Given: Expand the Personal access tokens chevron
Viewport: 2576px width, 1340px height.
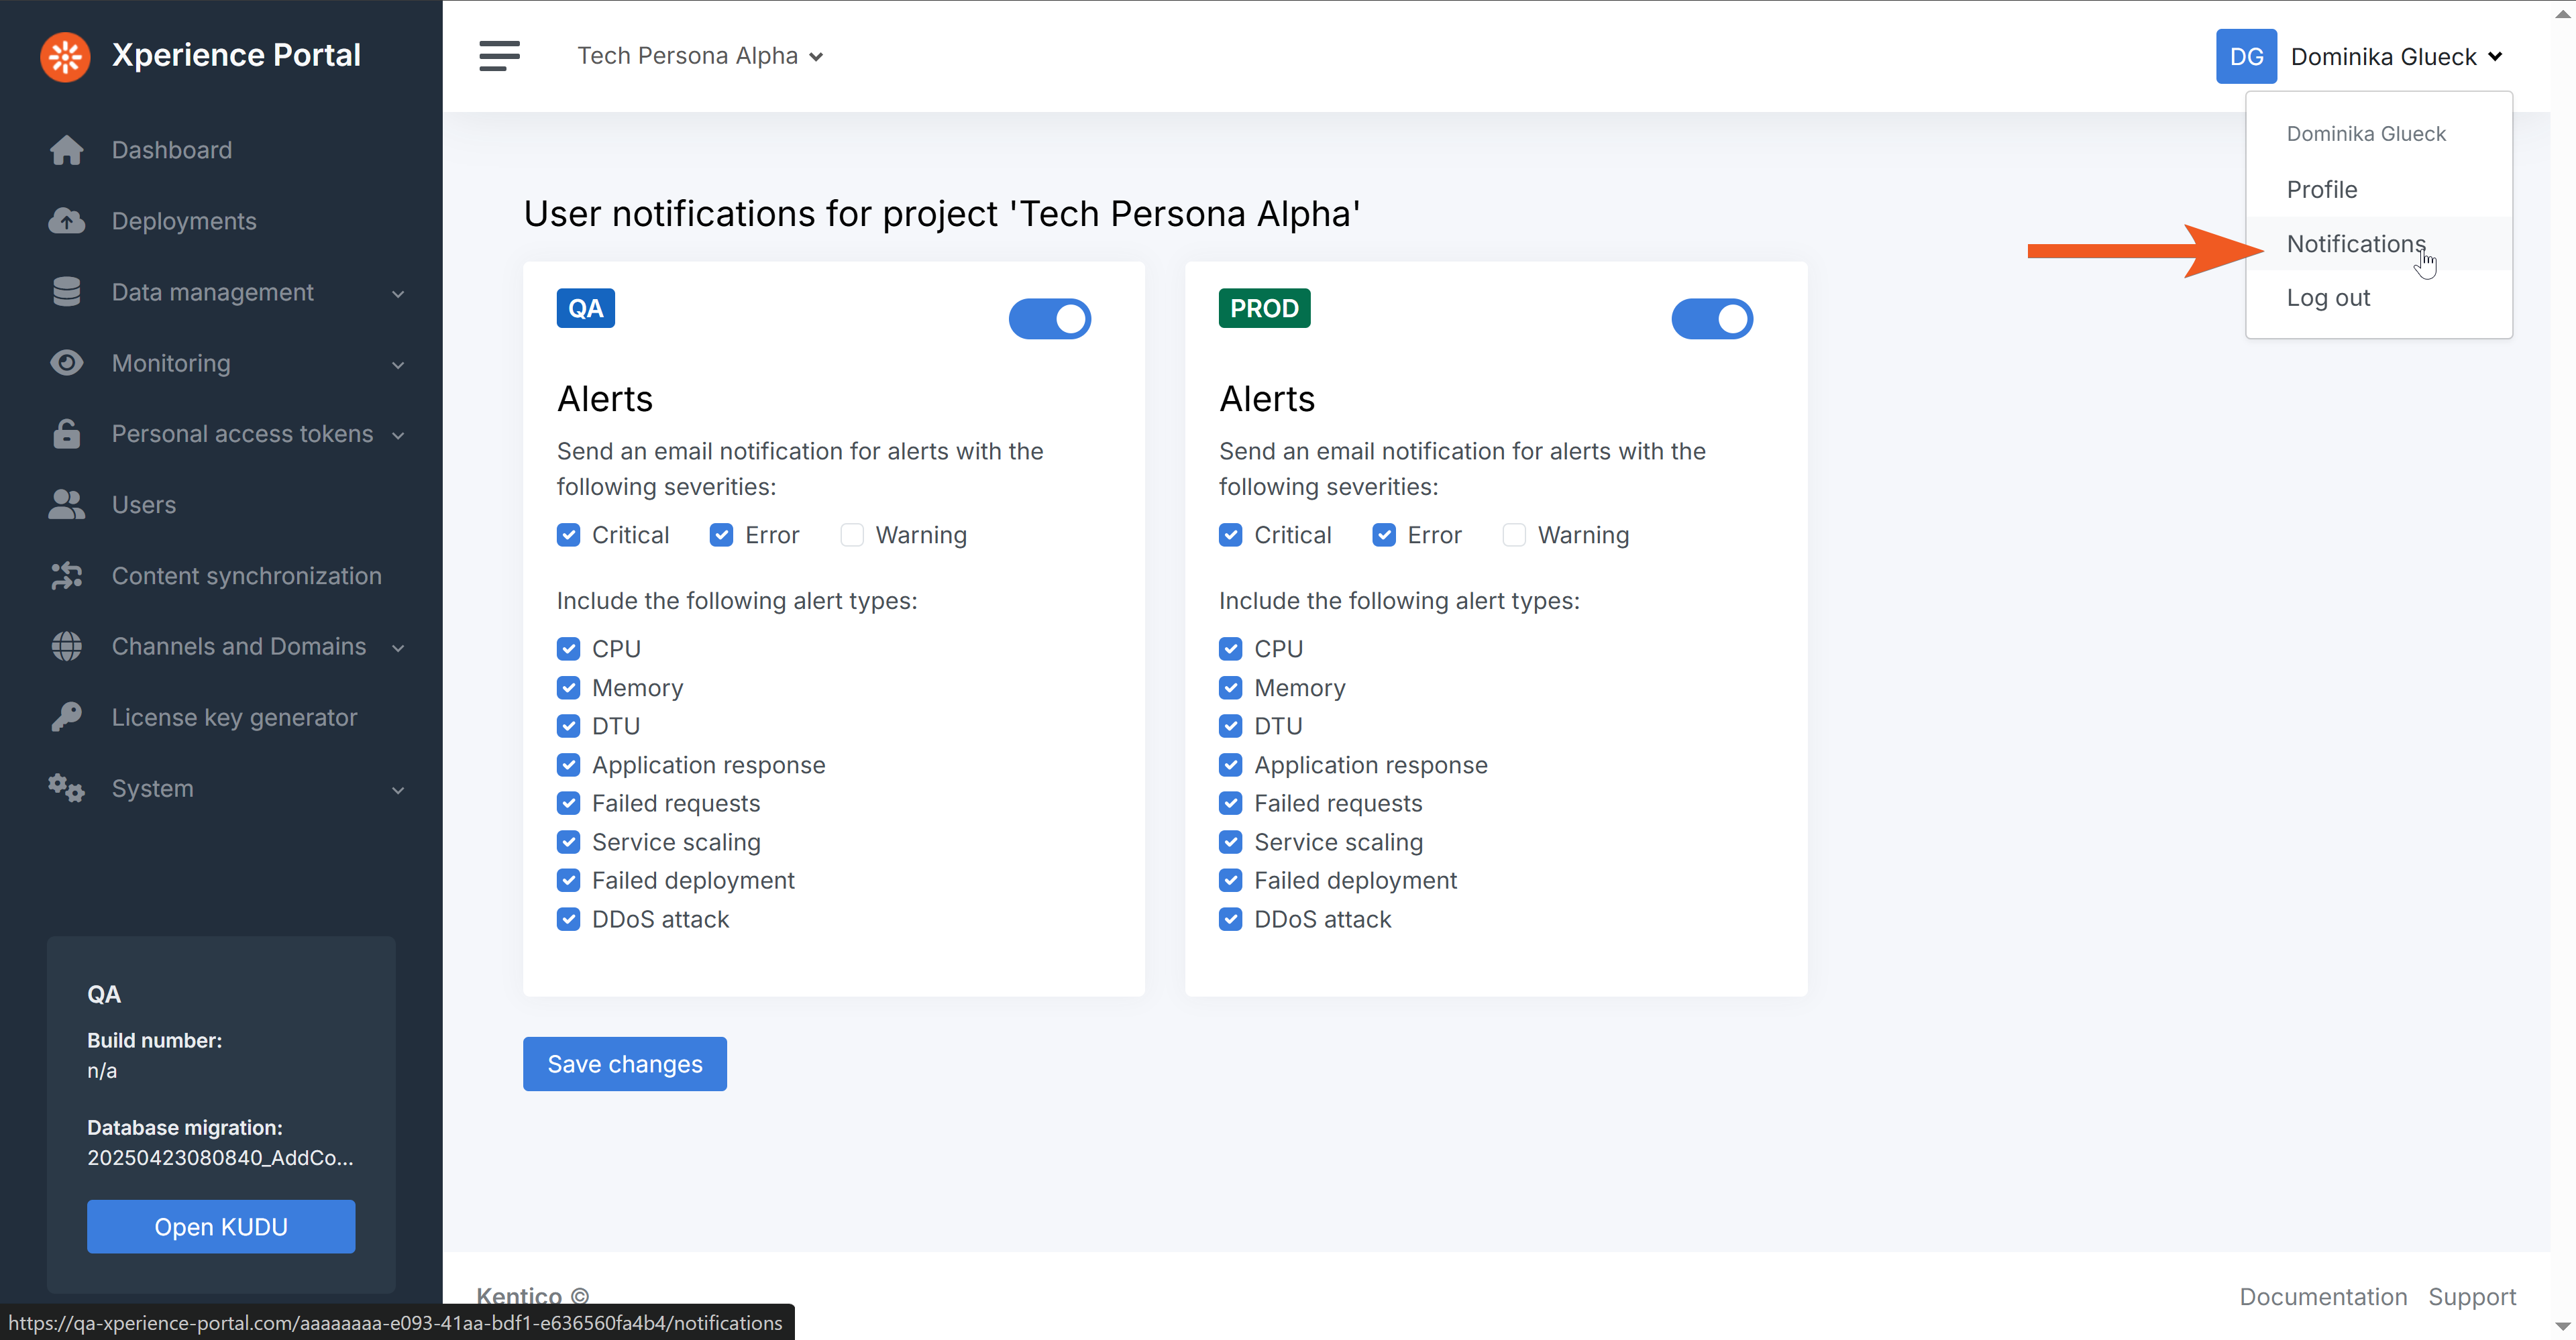Looking at the screenshot, I should click(x=398, y=435).
